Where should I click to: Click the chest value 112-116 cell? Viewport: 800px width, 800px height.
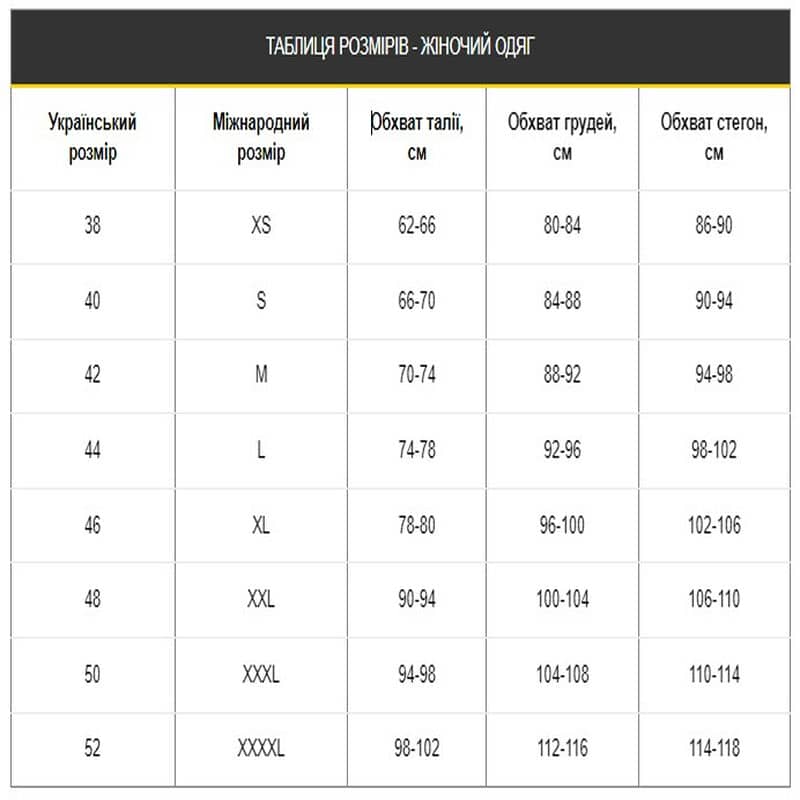coord(562,748)
